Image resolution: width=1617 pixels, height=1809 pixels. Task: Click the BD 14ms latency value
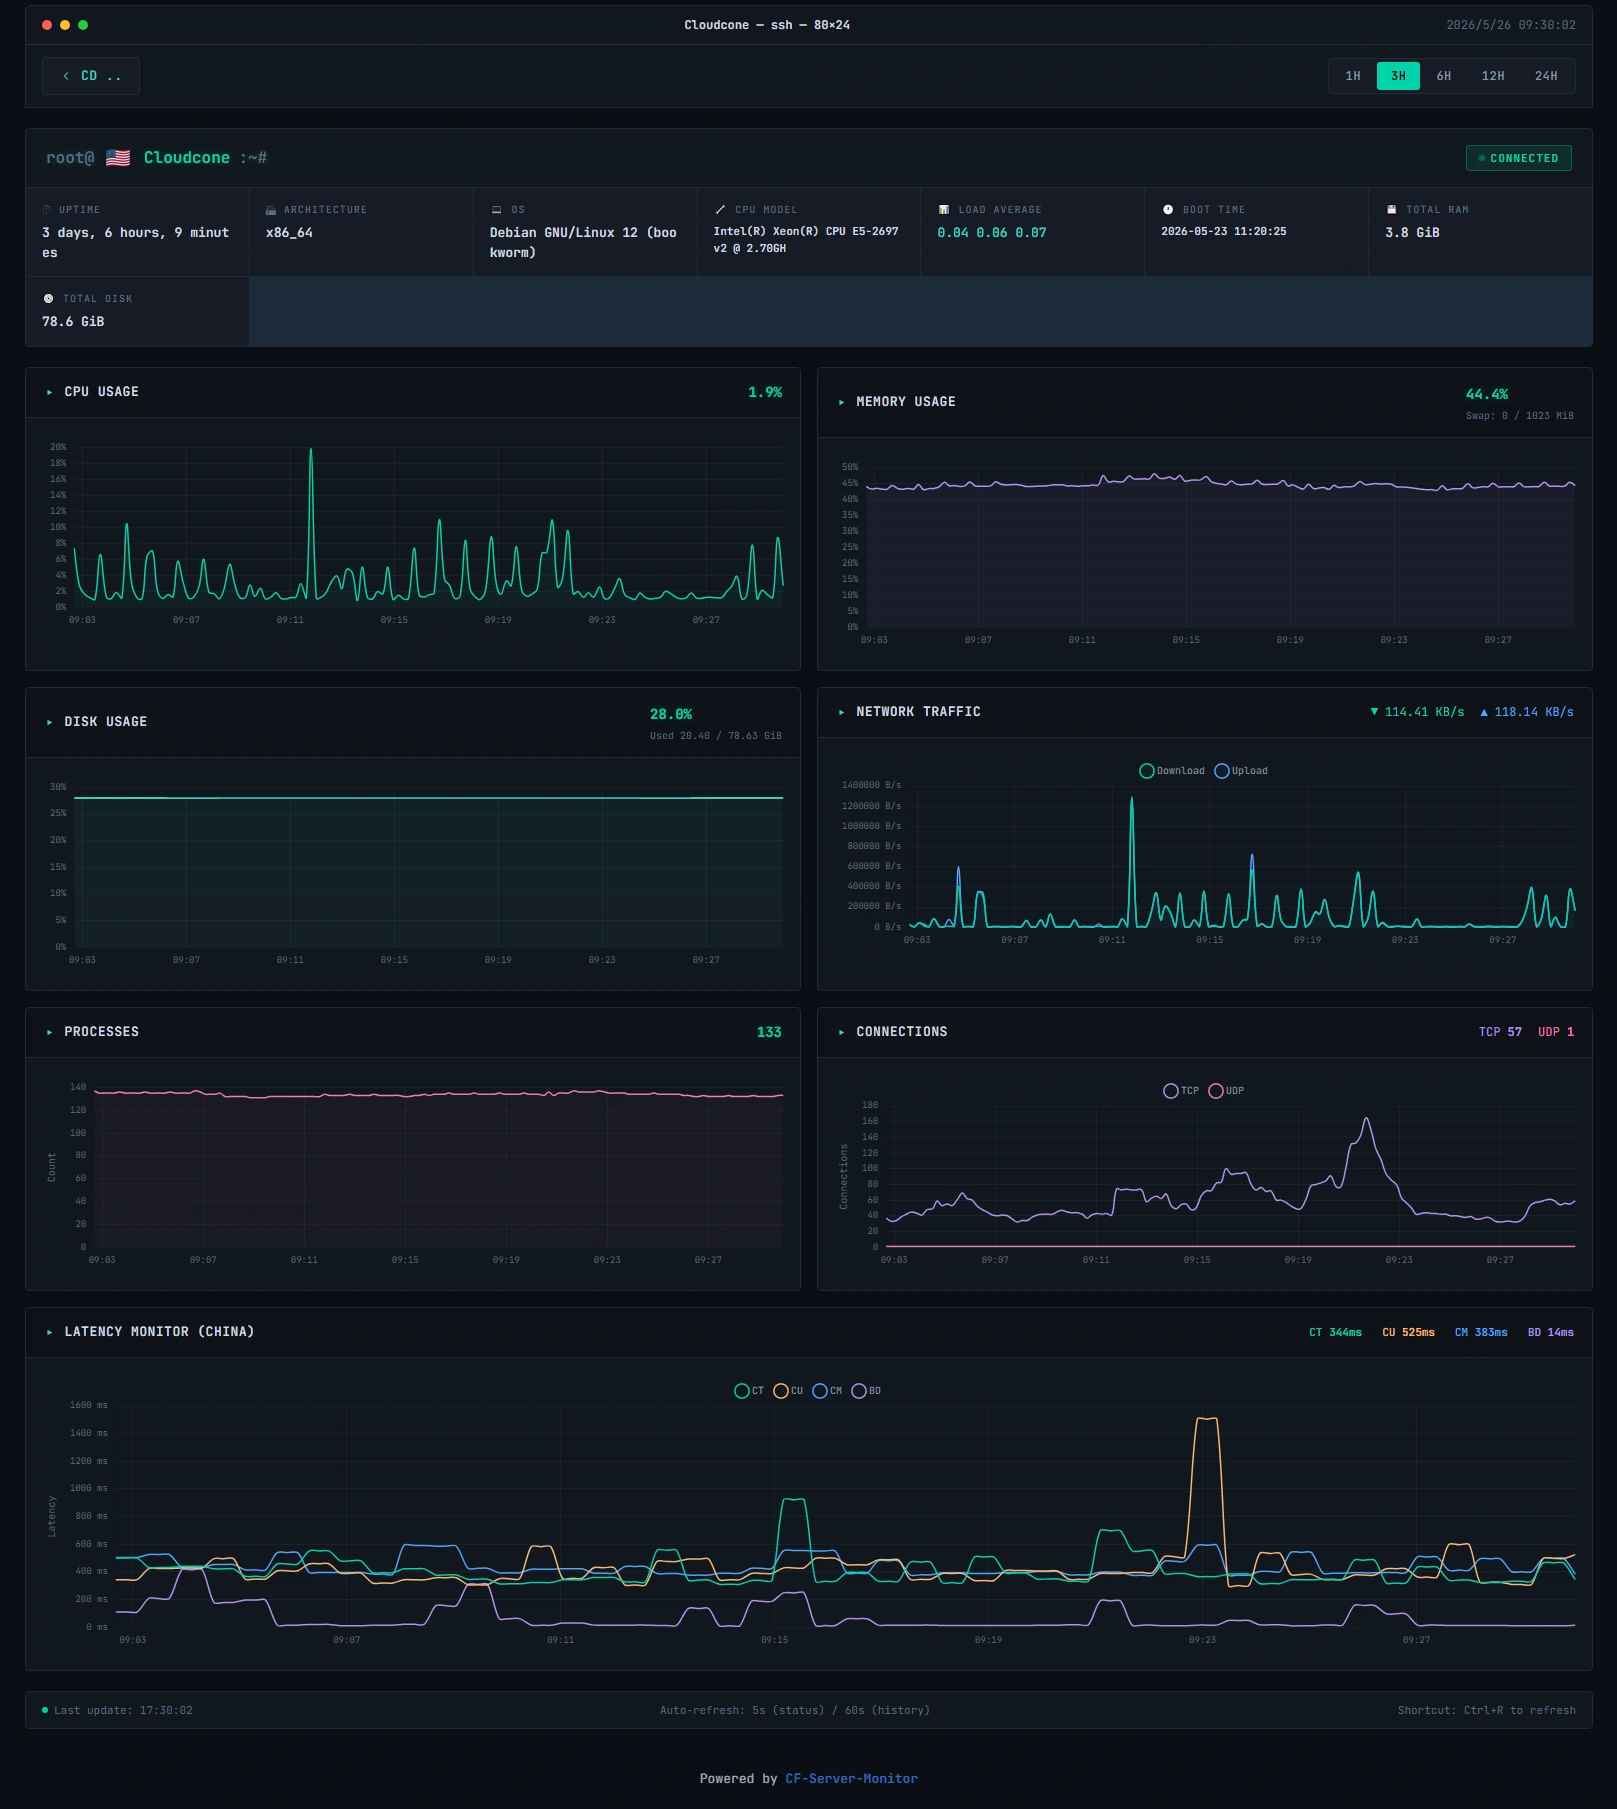pos(1551,1332)
